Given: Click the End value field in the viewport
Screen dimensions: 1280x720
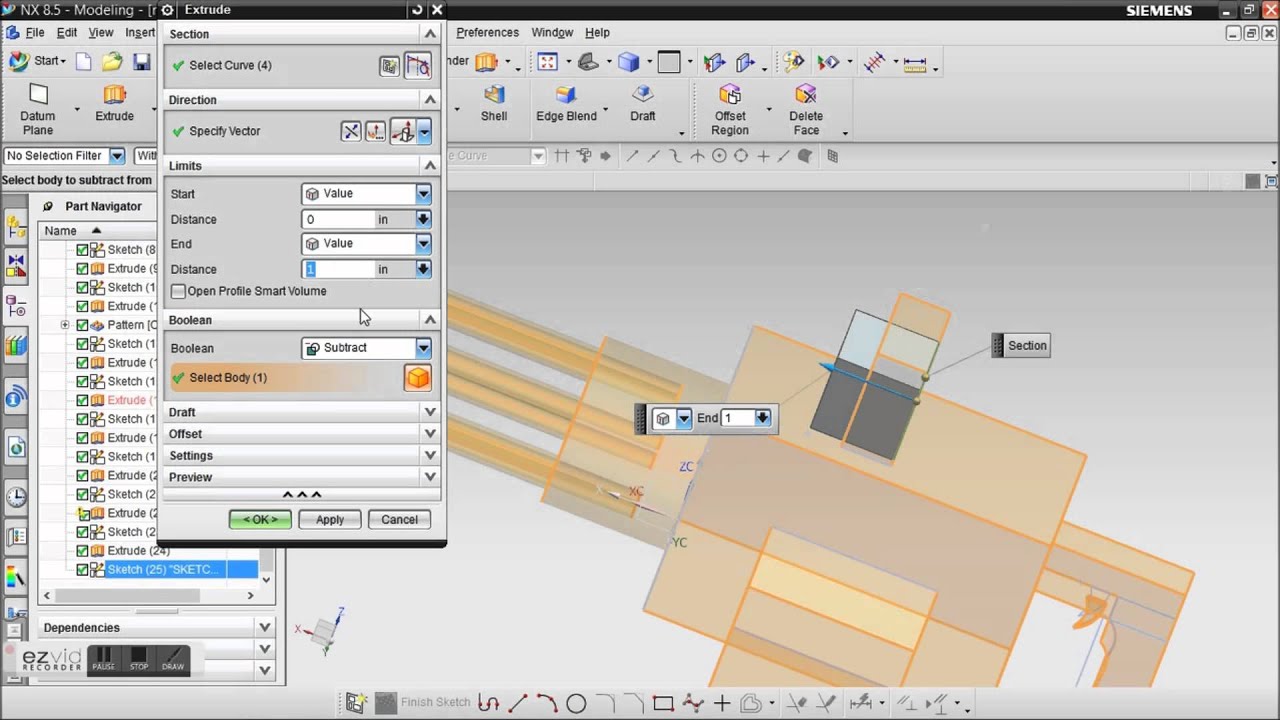Looking at the screenshot, I should [x=736, y=418].
